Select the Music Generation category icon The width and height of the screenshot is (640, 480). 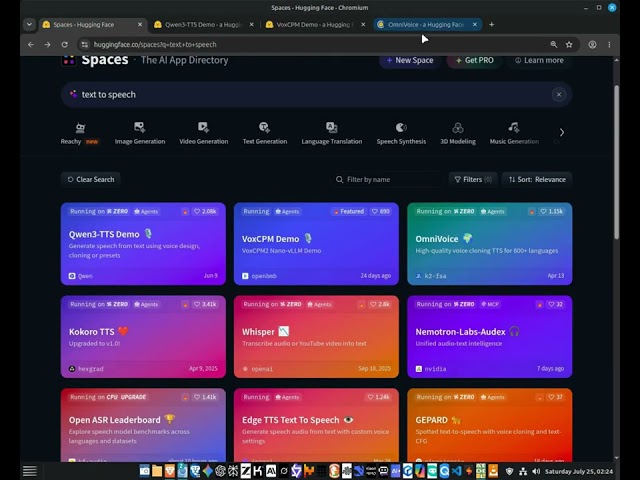click(514, 127)
